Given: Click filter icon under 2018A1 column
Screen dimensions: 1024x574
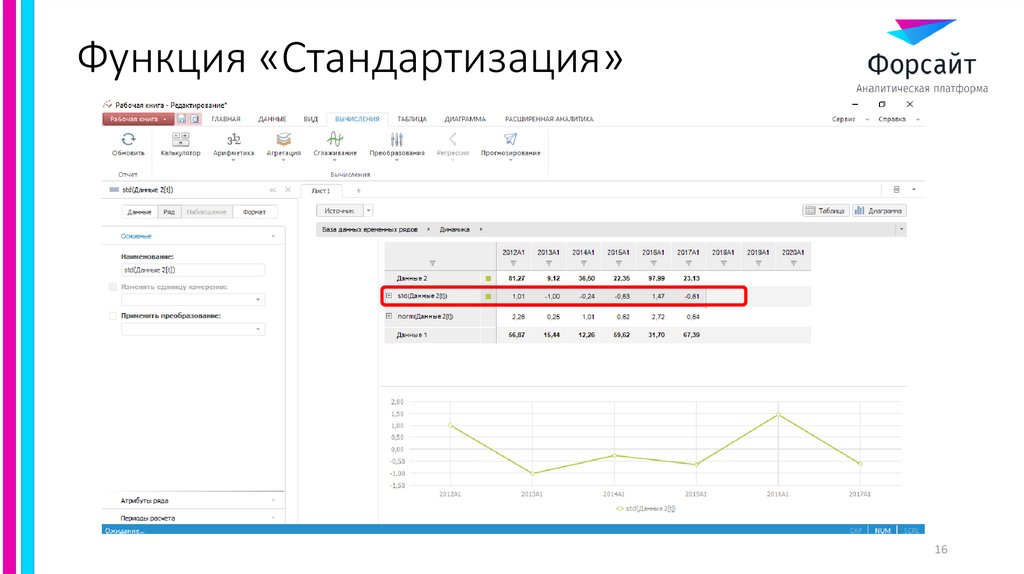Looking at the screenshot, I should point(724,263).
